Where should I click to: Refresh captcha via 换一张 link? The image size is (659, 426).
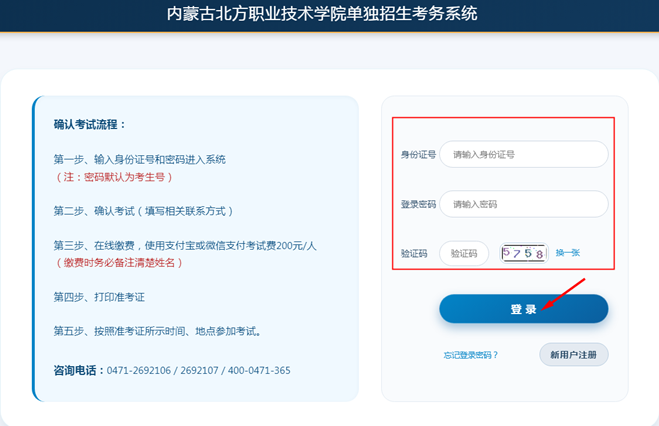click(567, 253)
